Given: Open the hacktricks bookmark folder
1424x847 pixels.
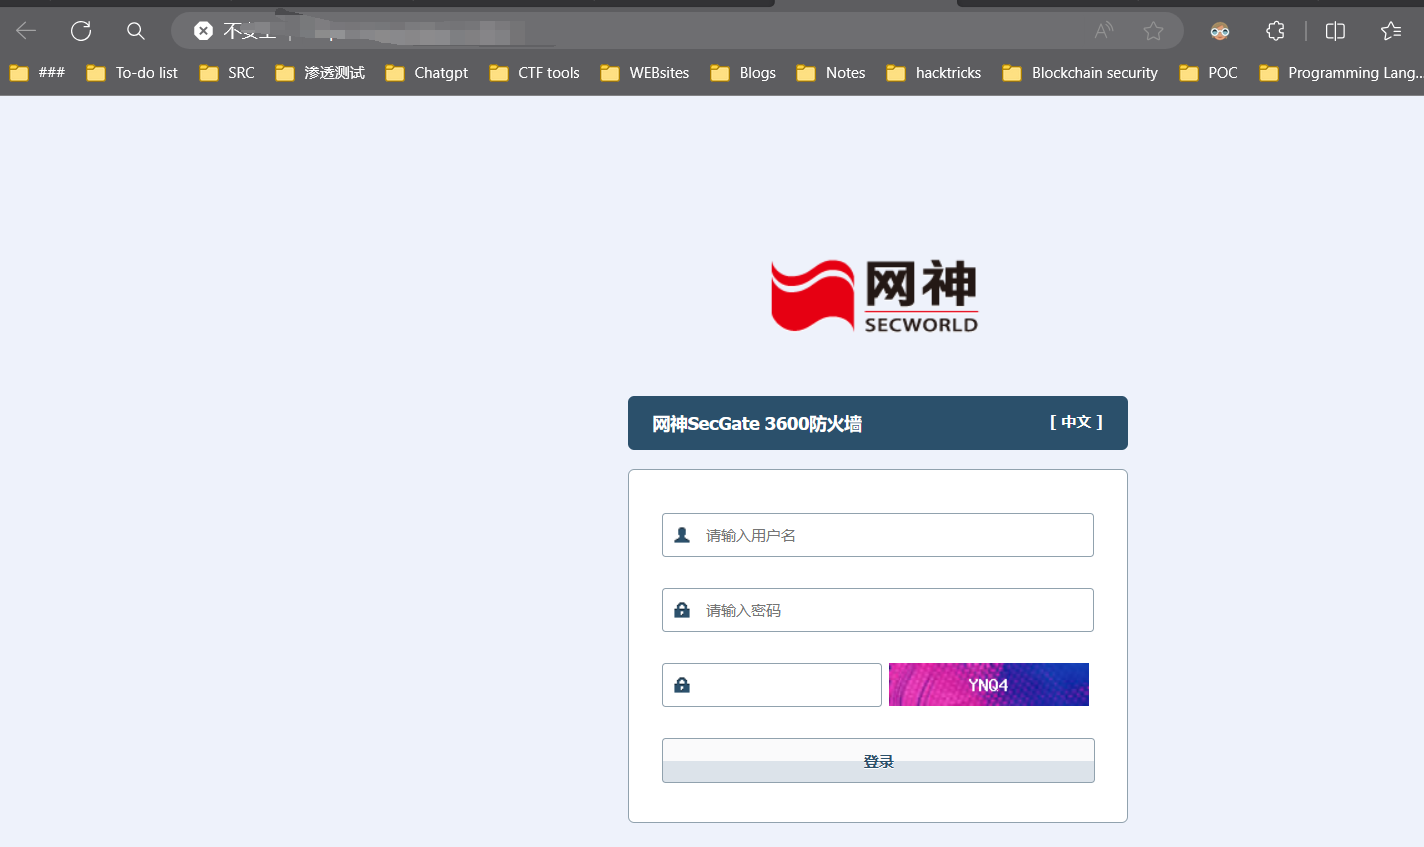Looking at the screenshot, I should click(934, 73).
